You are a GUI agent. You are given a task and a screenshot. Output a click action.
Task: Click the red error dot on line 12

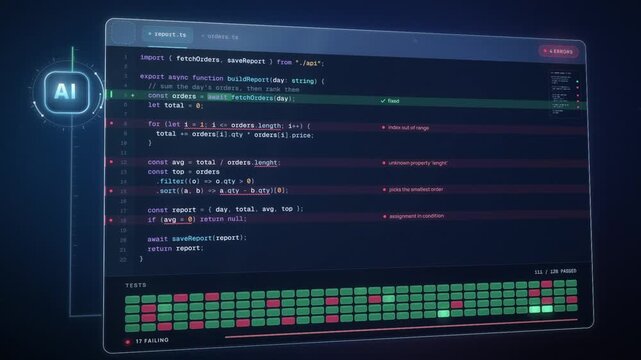click(111, 162)
